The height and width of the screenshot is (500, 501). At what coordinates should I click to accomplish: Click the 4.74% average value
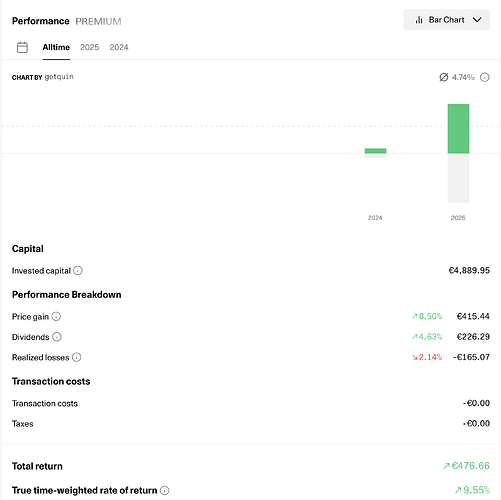point(463,77)
